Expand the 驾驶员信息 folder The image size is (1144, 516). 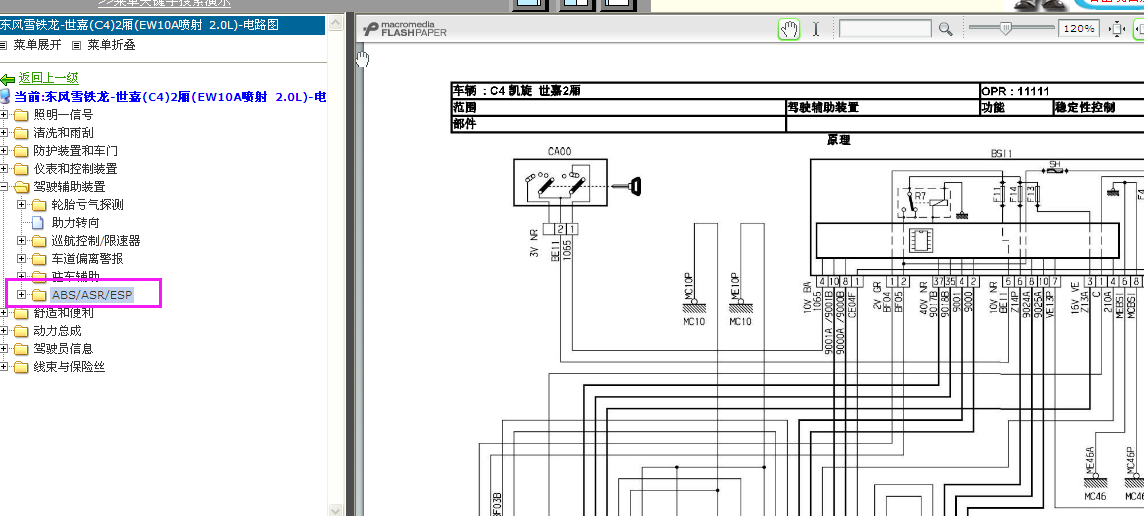coord(4,349)
